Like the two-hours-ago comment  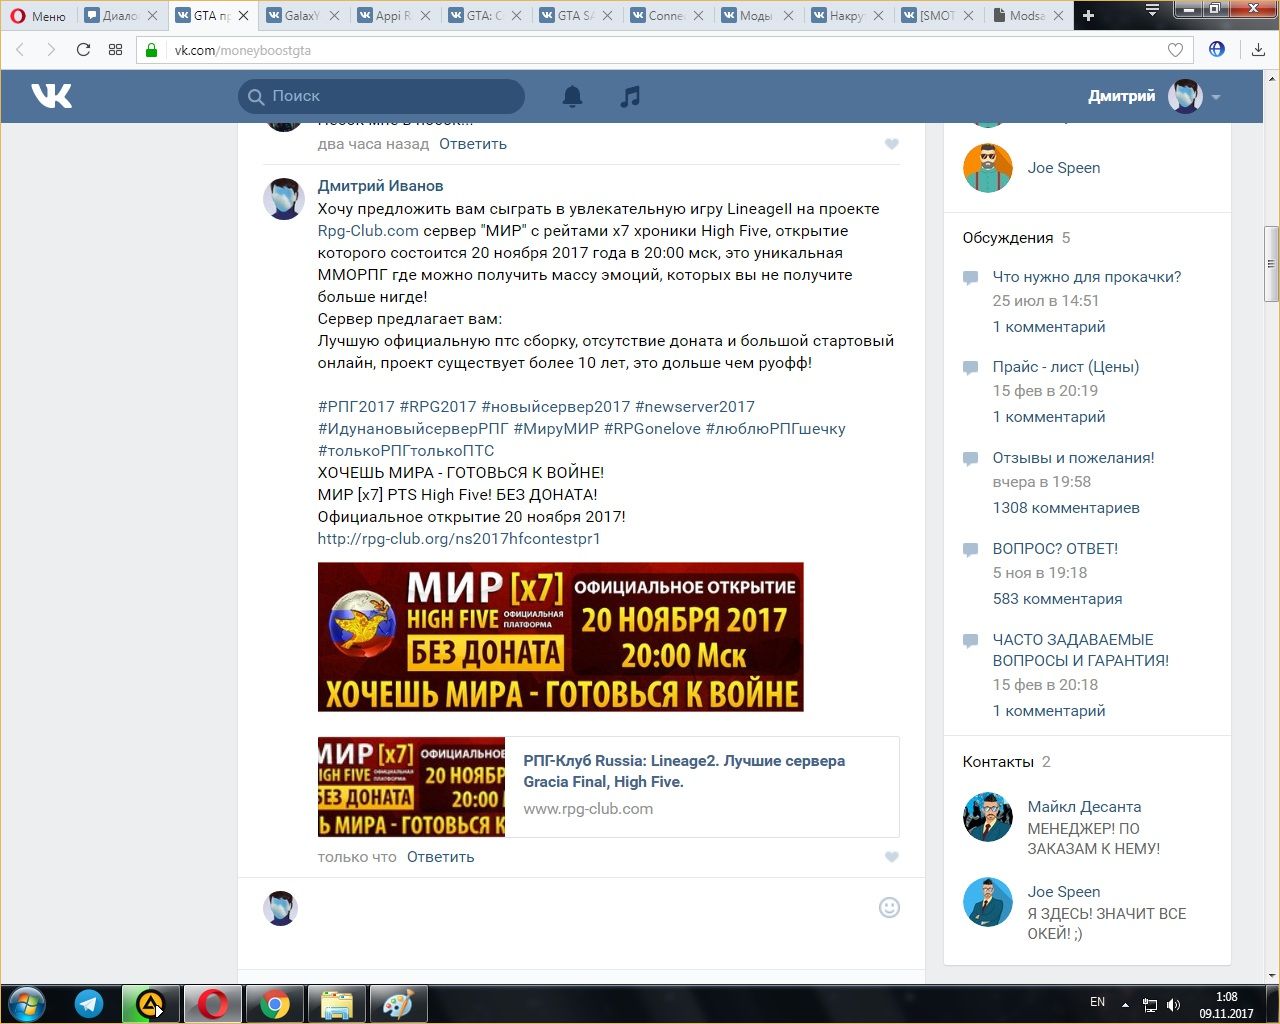click(892, 144)
